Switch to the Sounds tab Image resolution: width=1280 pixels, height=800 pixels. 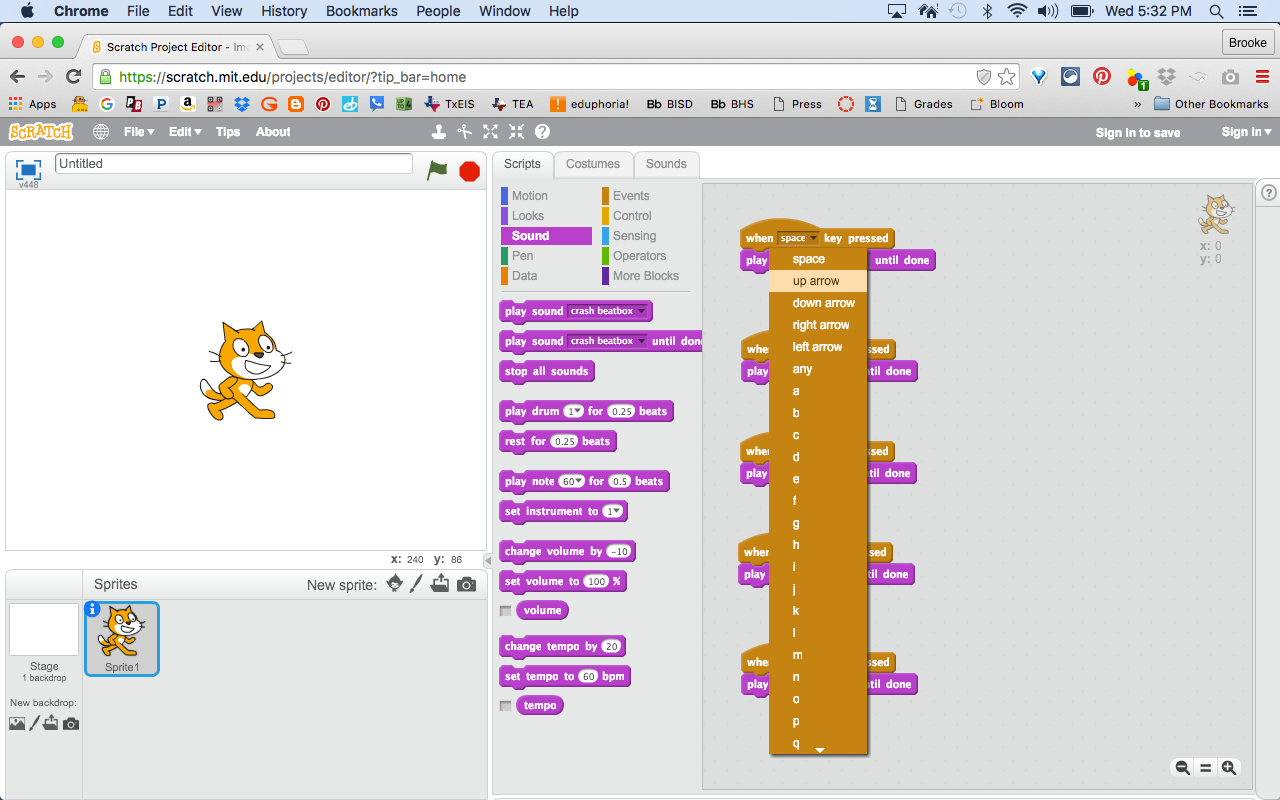click(x=666, y=164)
